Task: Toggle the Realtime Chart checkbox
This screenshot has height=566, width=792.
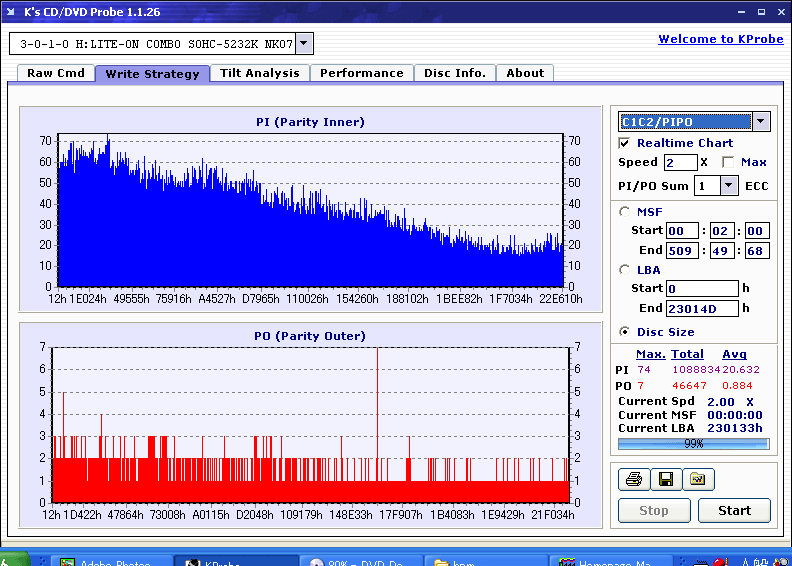Action: 625,143
